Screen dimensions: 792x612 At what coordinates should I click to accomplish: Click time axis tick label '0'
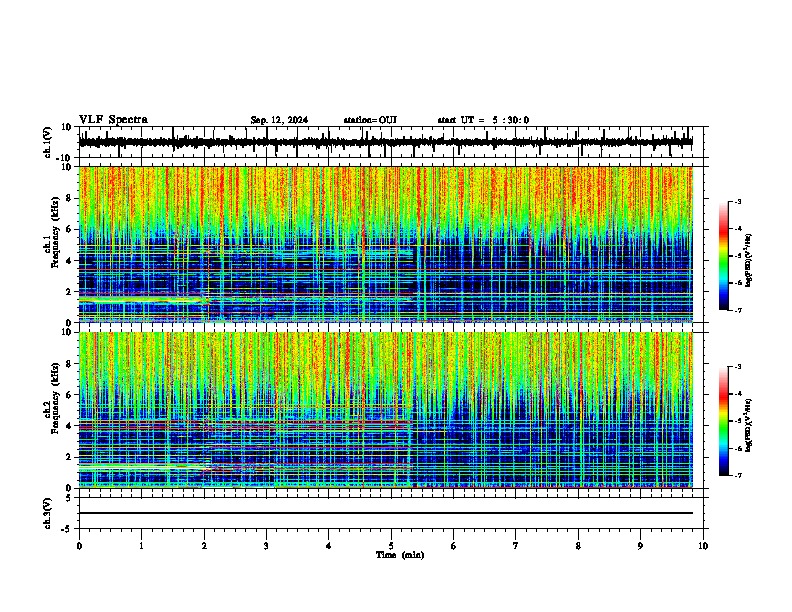[x=79, y=546]
